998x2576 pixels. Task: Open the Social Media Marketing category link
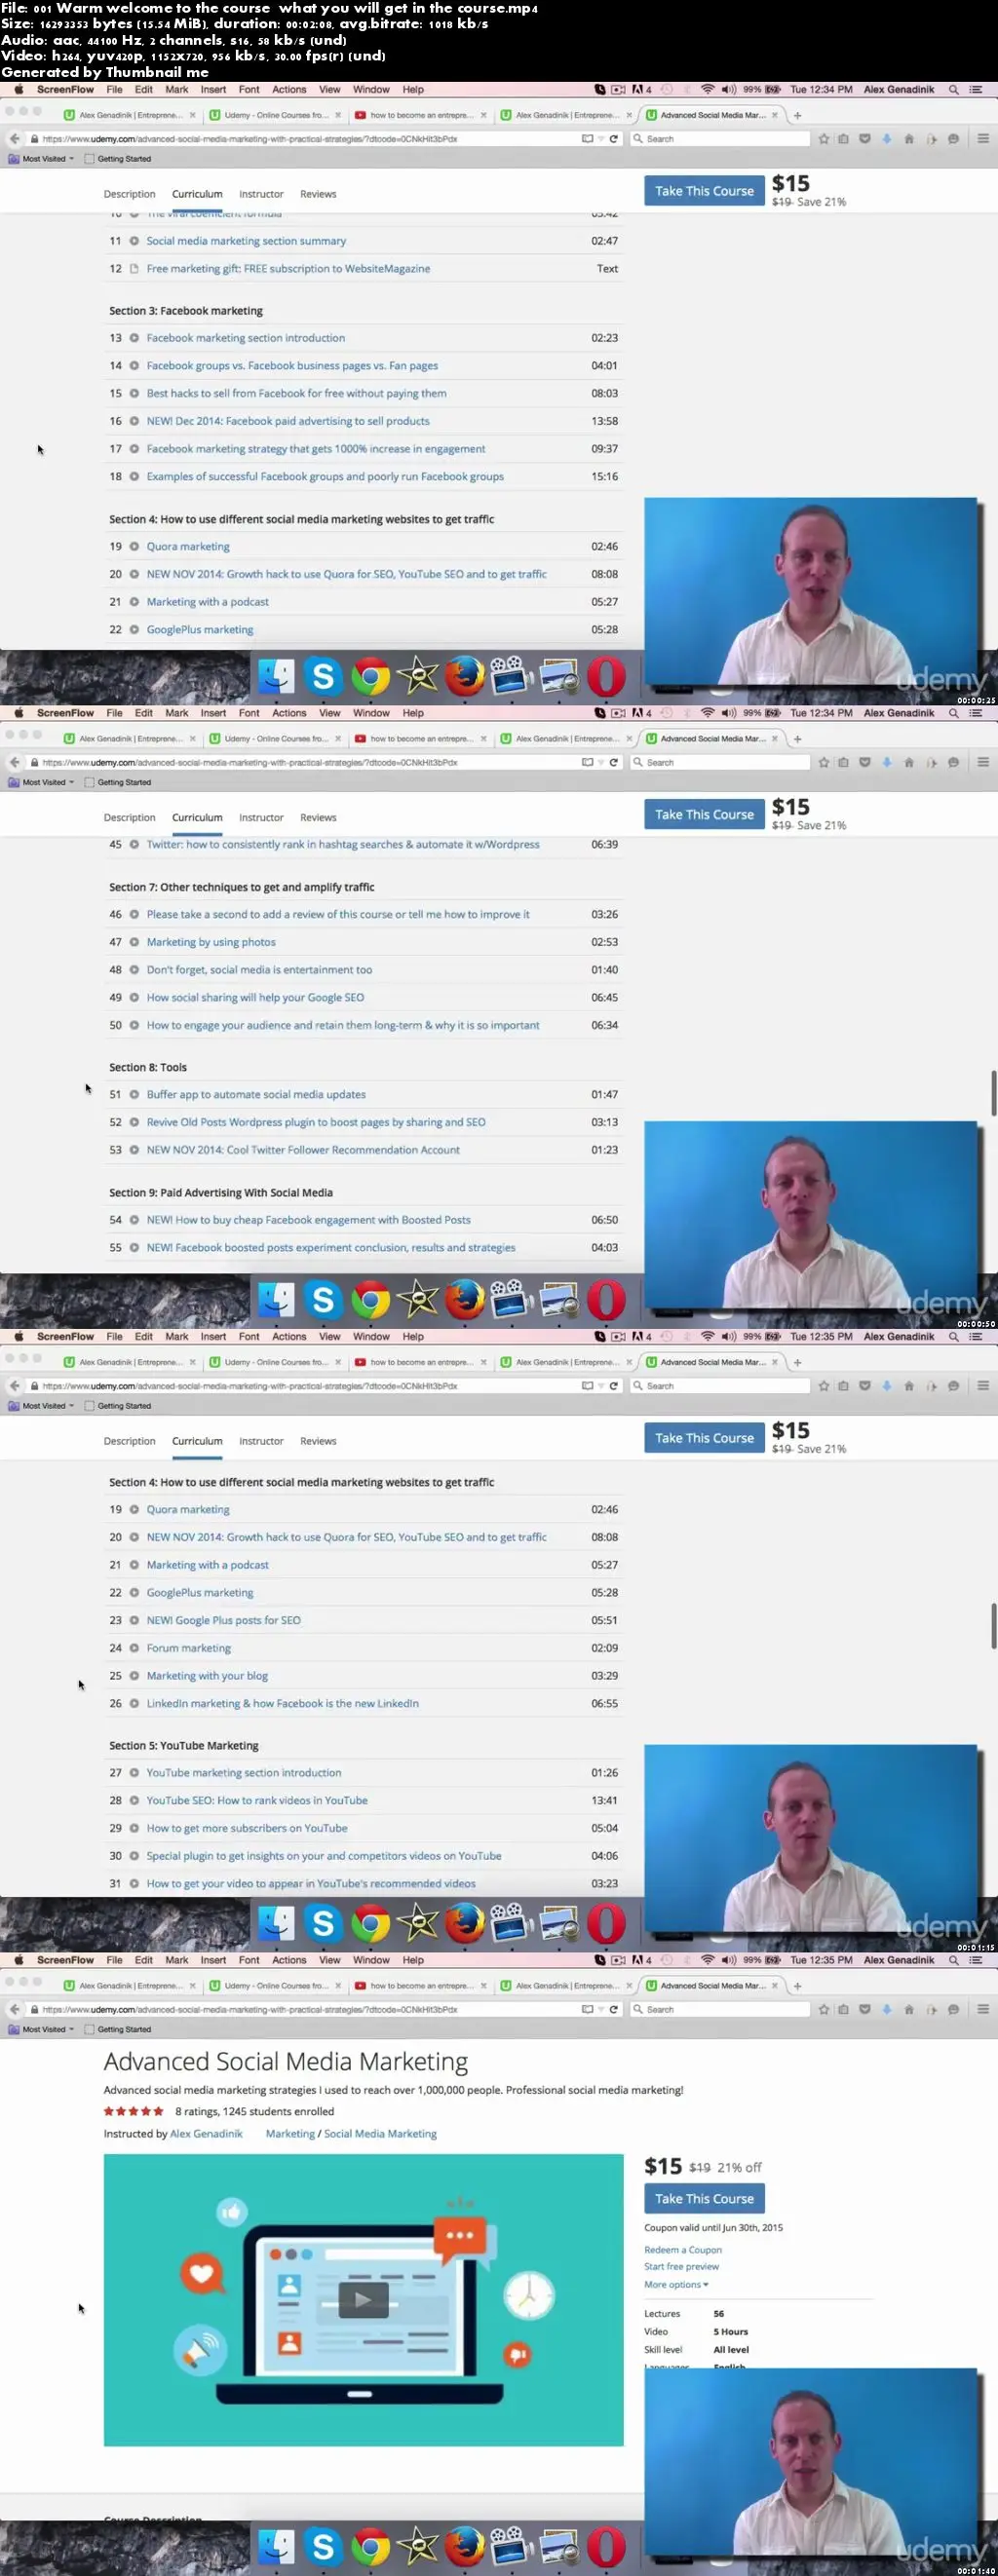(380, 2133)
